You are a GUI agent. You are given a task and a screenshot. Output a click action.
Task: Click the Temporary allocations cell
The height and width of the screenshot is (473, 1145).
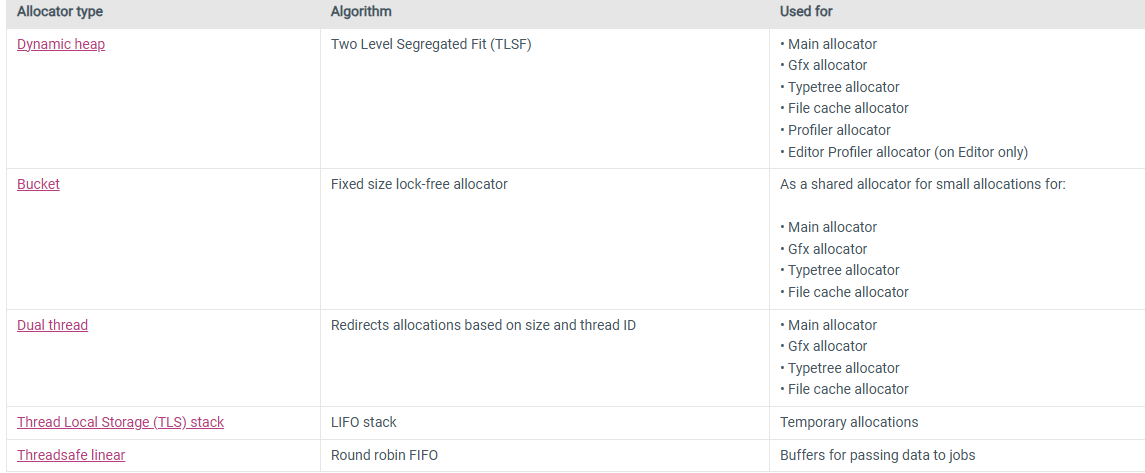pos(849,422)
